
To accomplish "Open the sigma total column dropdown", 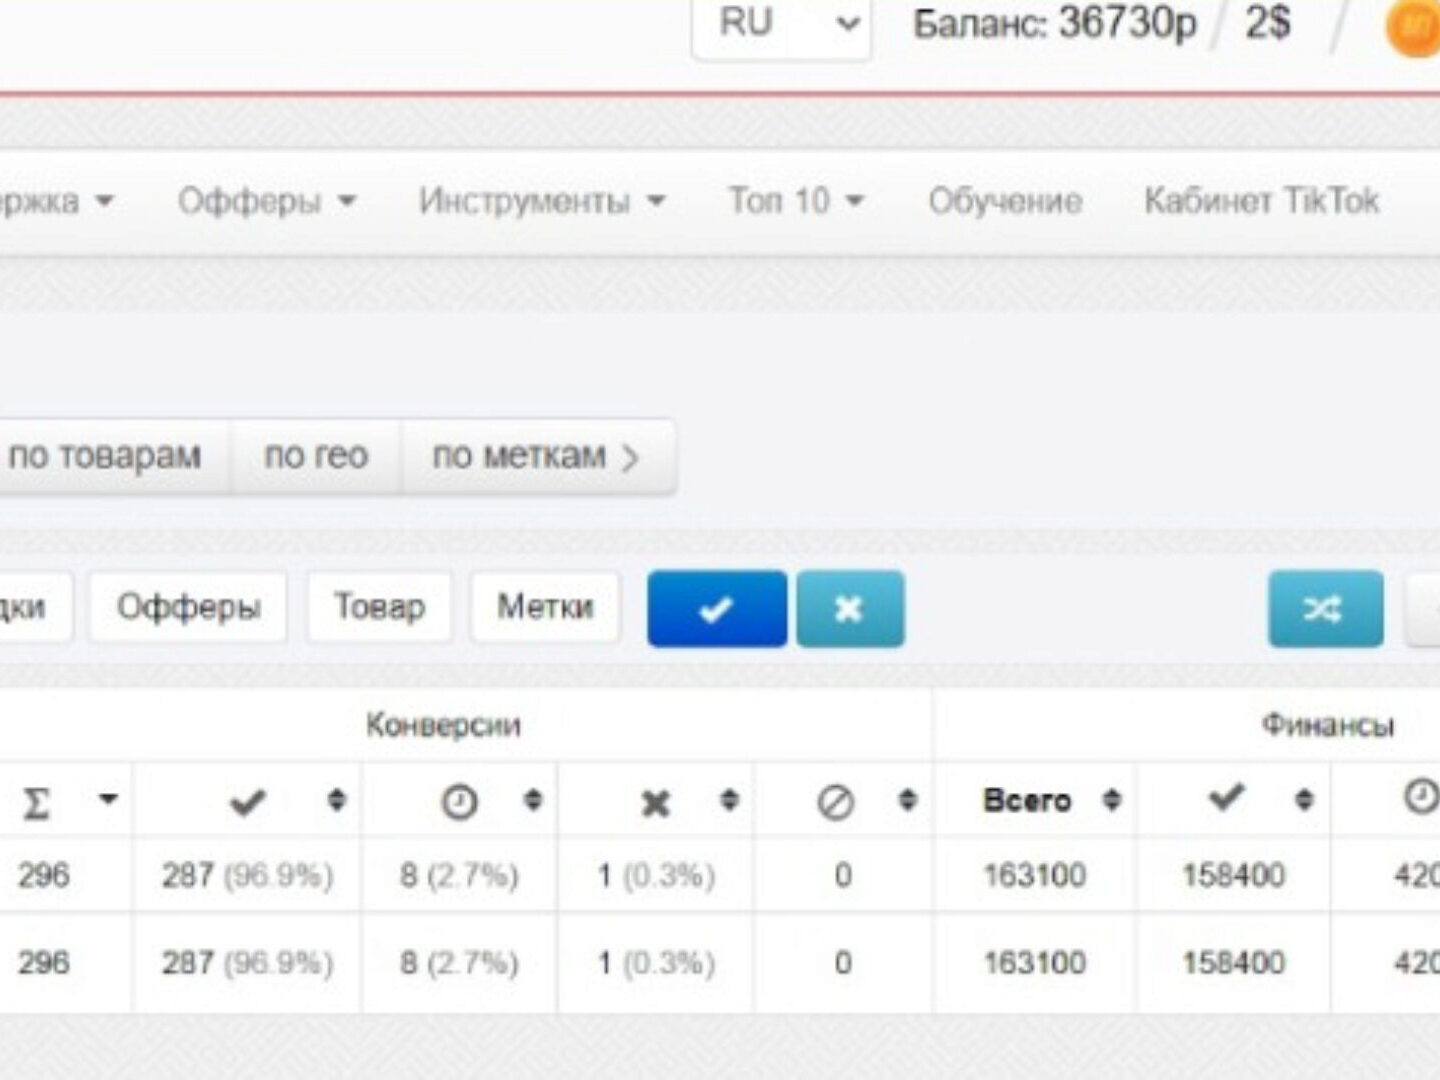I will (x=107, y=800).
